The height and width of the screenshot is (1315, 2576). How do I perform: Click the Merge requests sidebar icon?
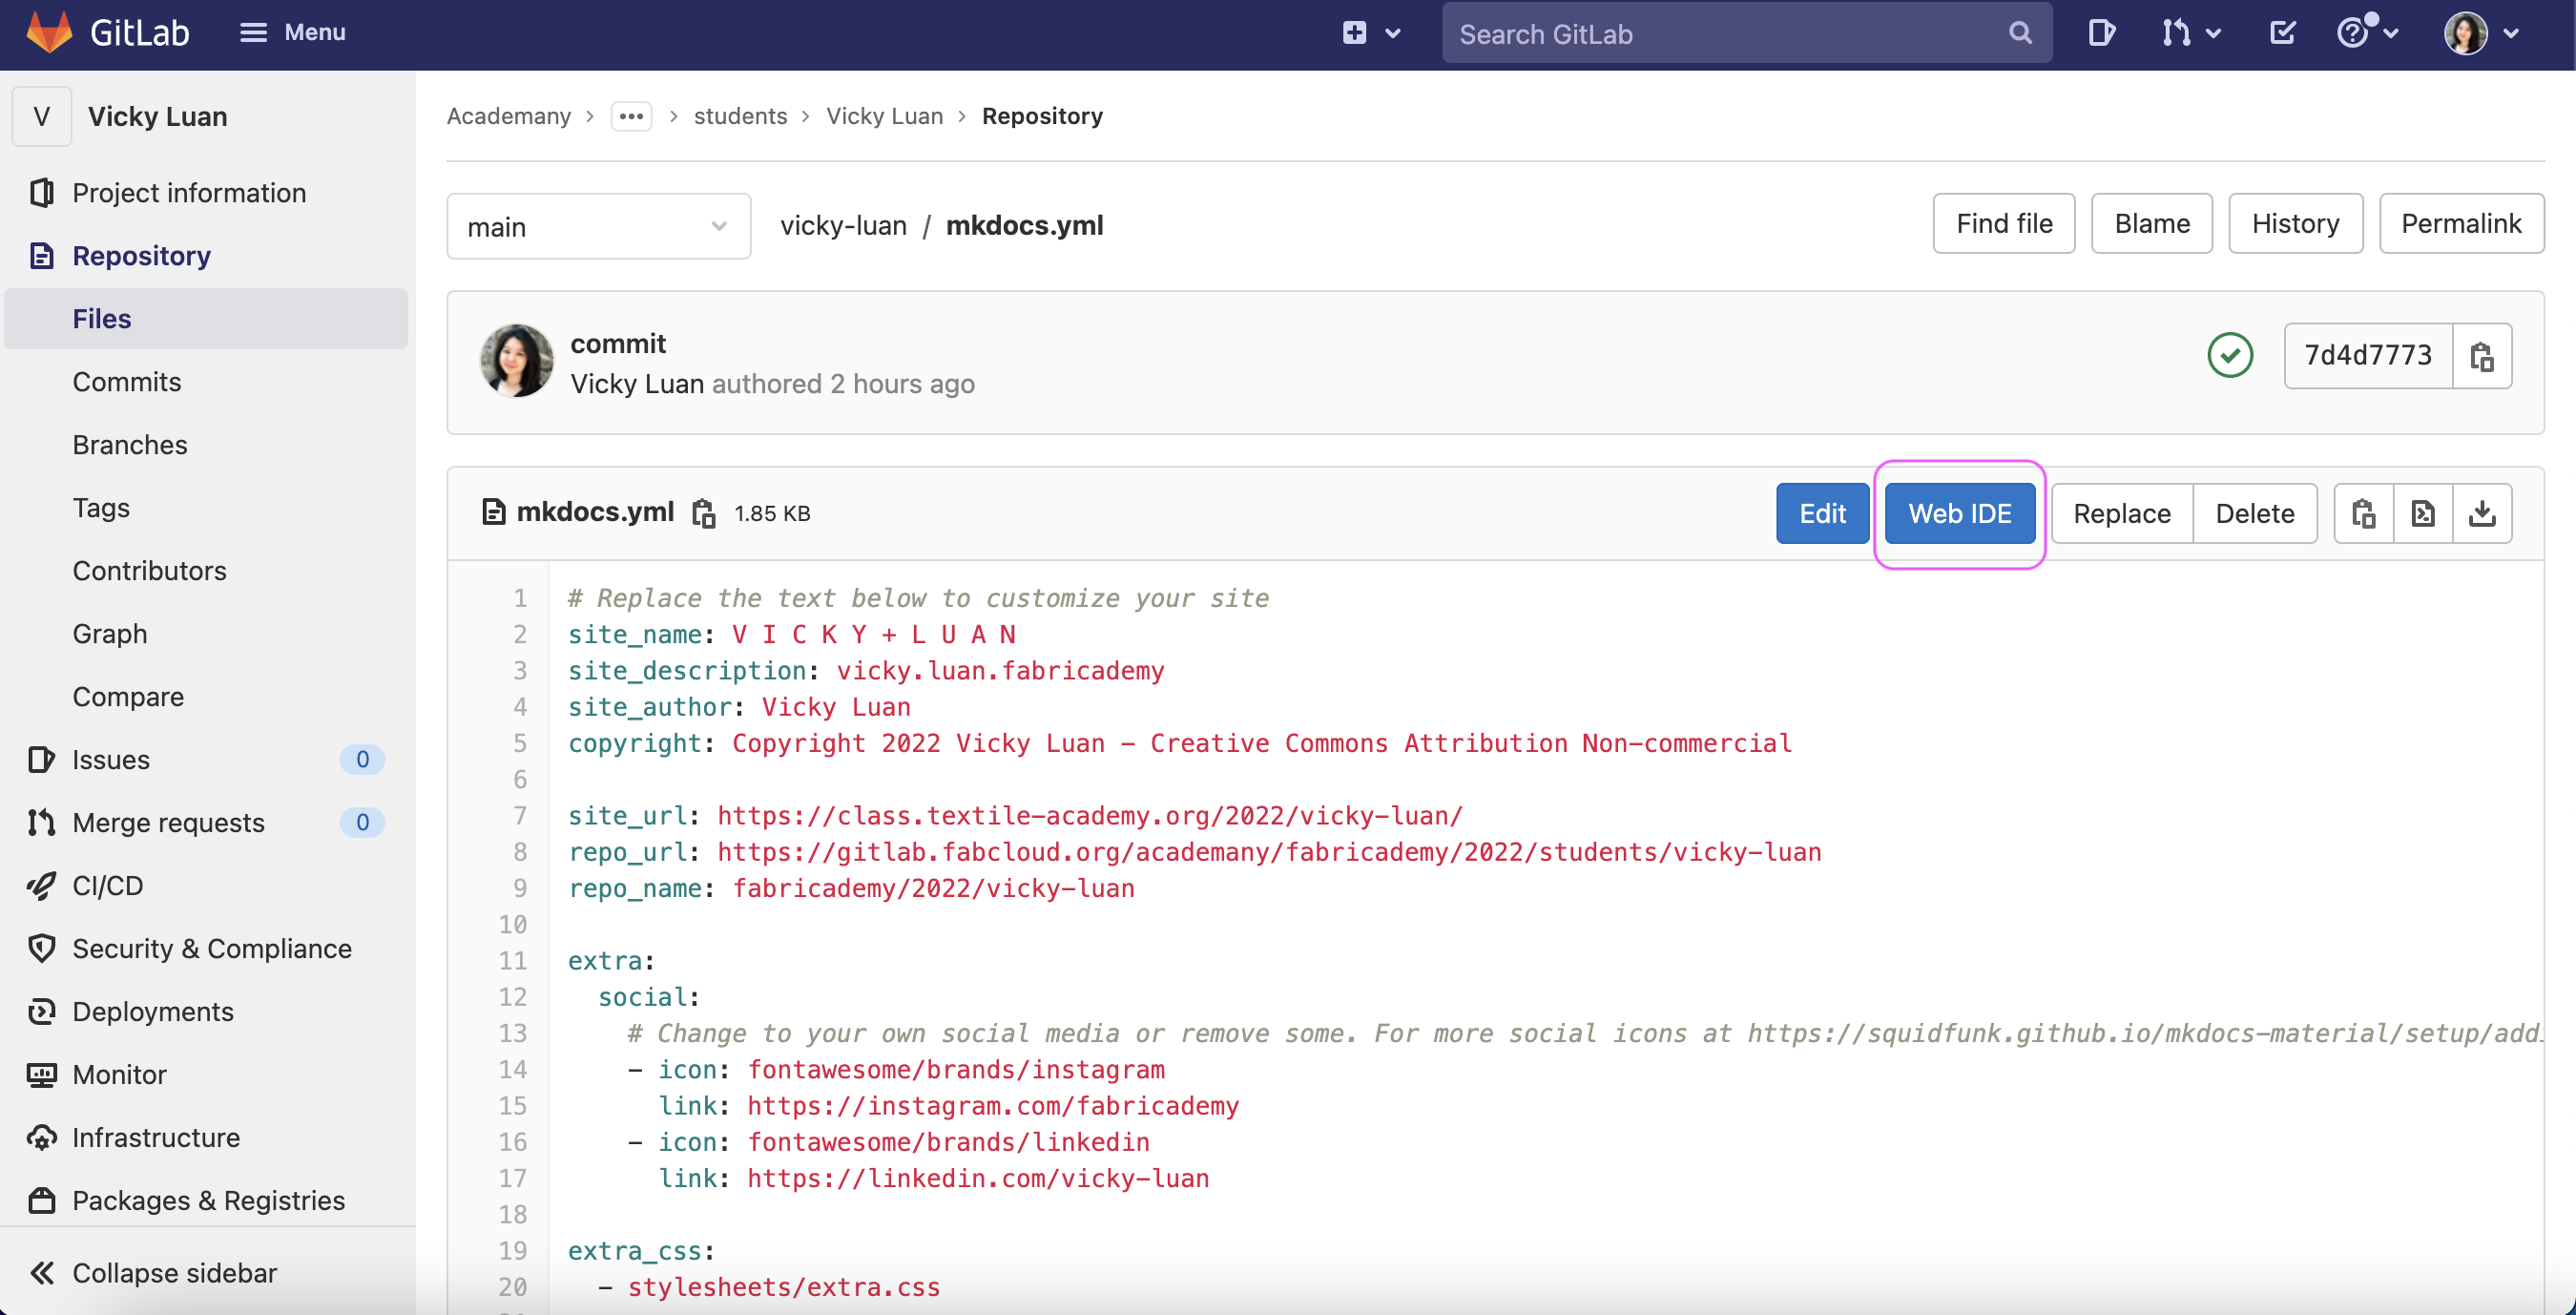[x=41, y=822]
